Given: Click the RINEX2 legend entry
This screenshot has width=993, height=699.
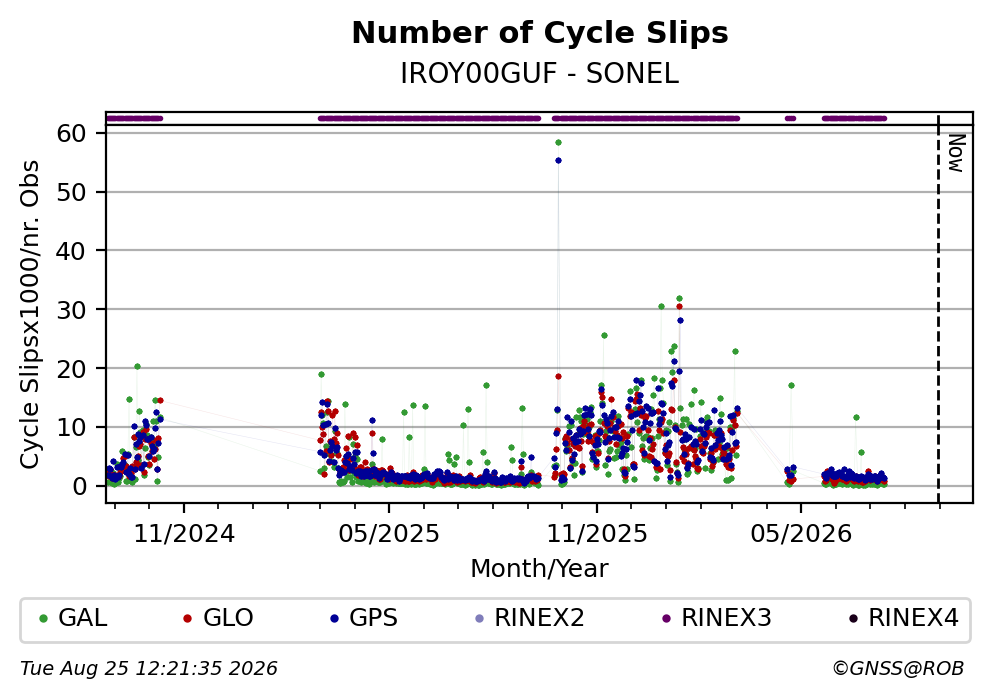Looking at the screenshot, I should (529, 618).
